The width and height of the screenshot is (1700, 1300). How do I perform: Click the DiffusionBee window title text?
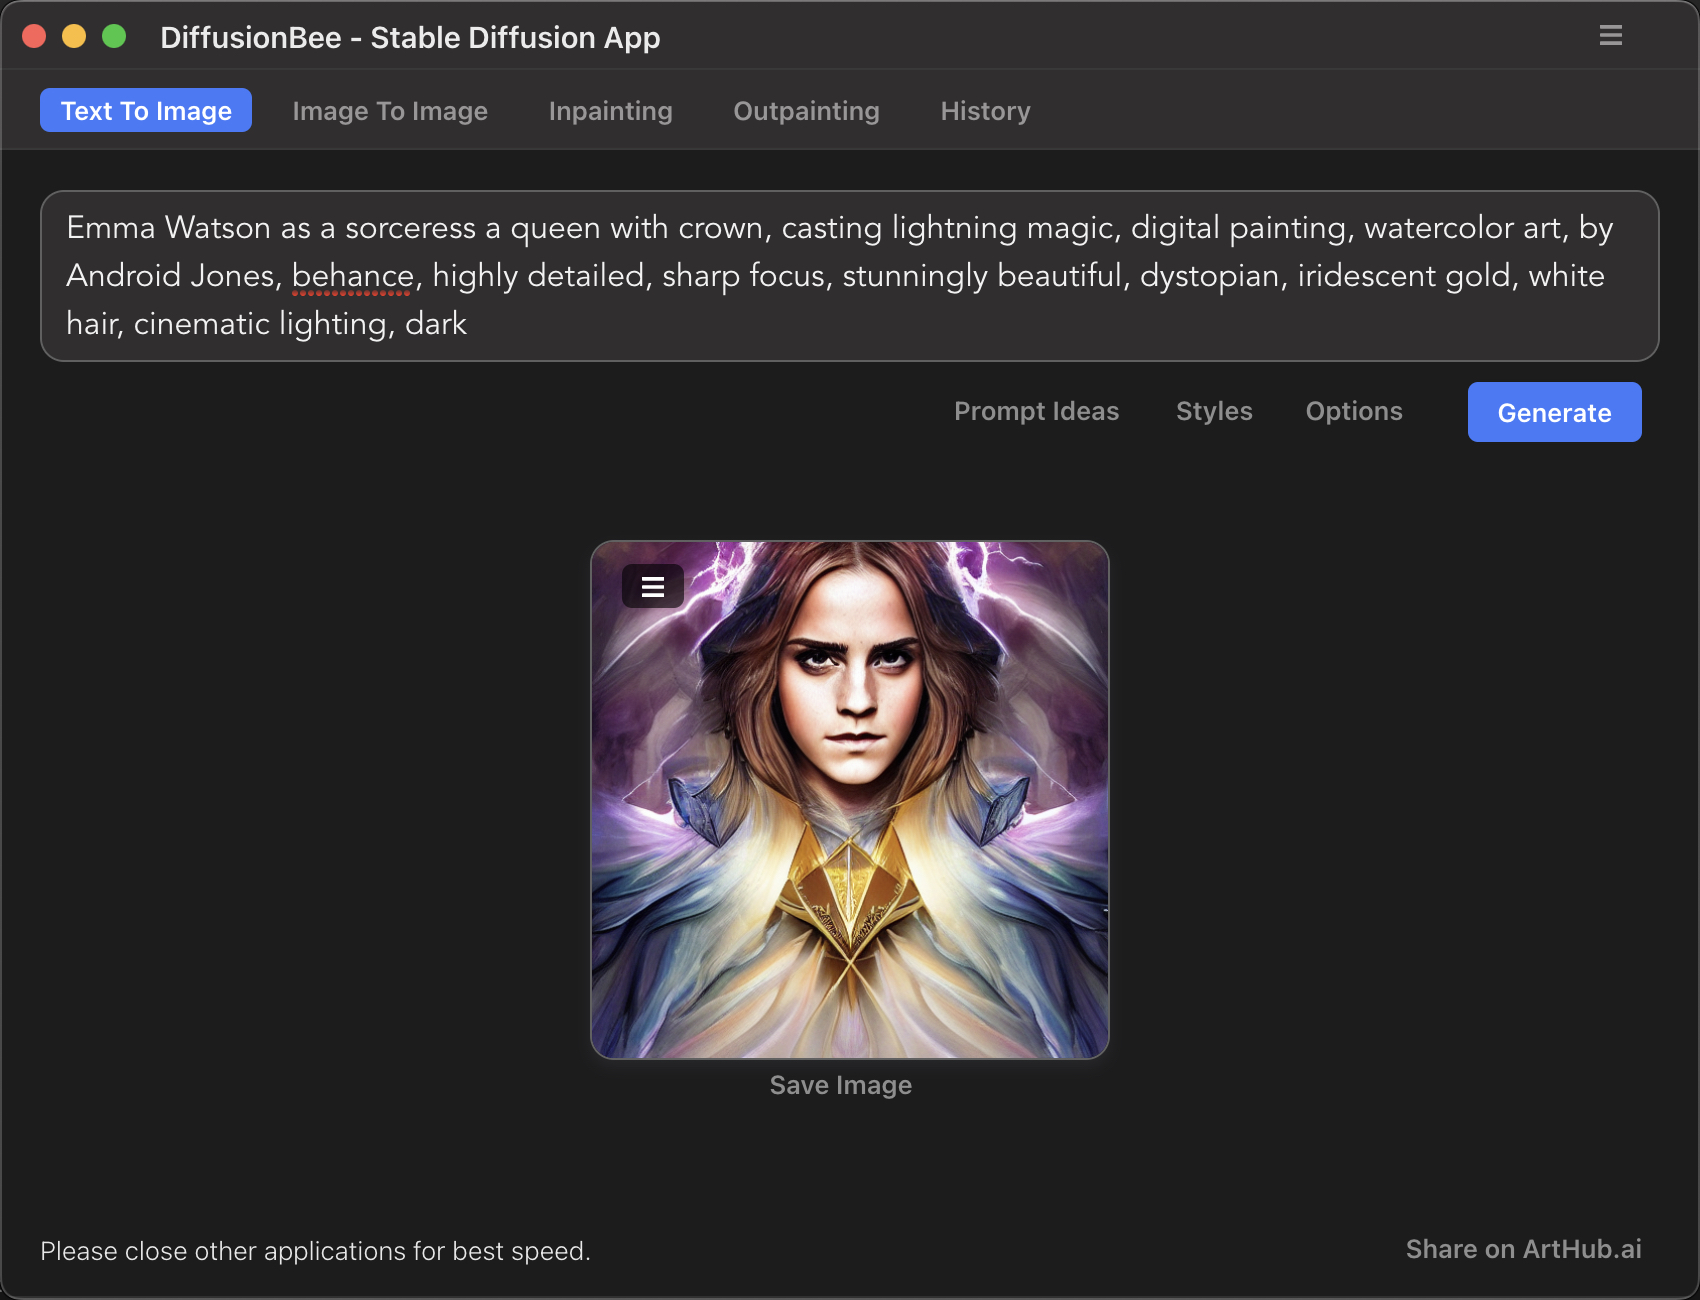410,37
